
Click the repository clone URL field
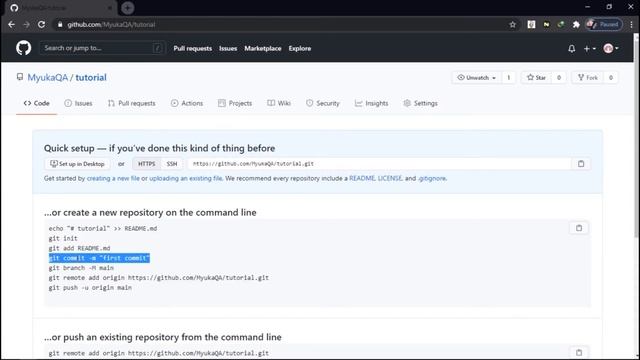point(379,164)
